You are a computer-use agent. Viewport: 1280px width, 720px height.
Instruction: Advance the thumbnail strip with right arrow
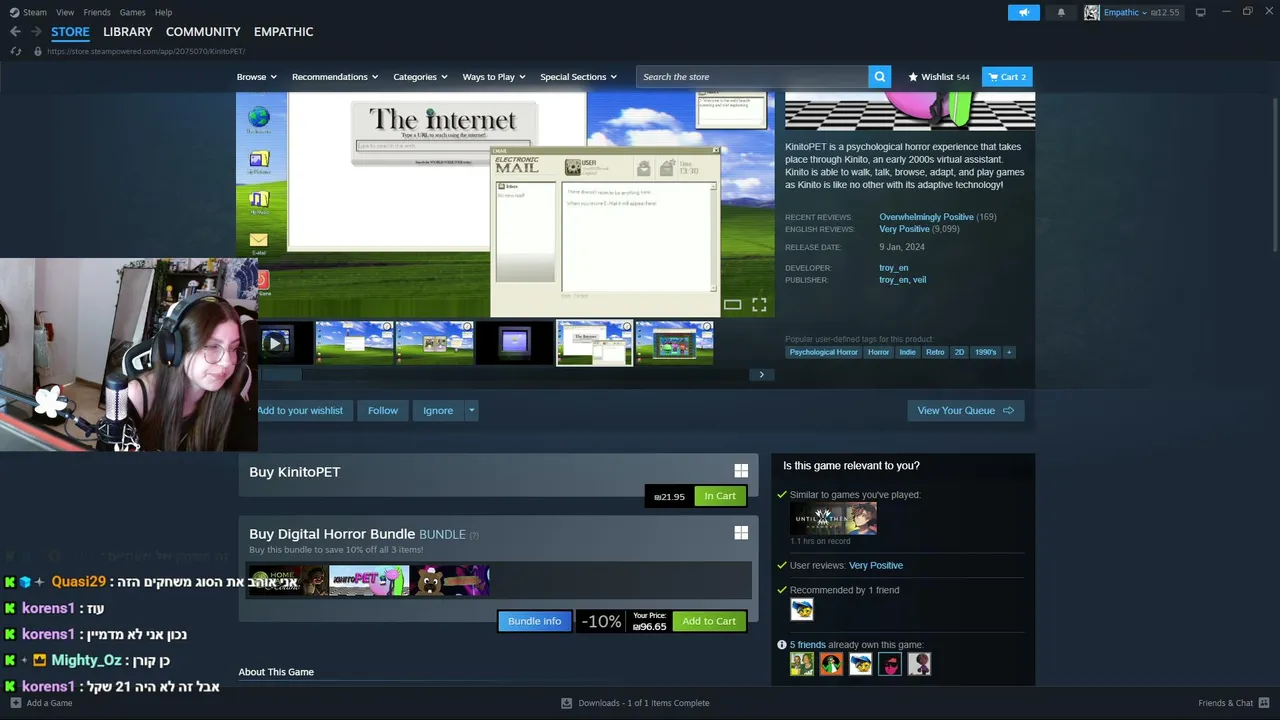coord(761,375)
